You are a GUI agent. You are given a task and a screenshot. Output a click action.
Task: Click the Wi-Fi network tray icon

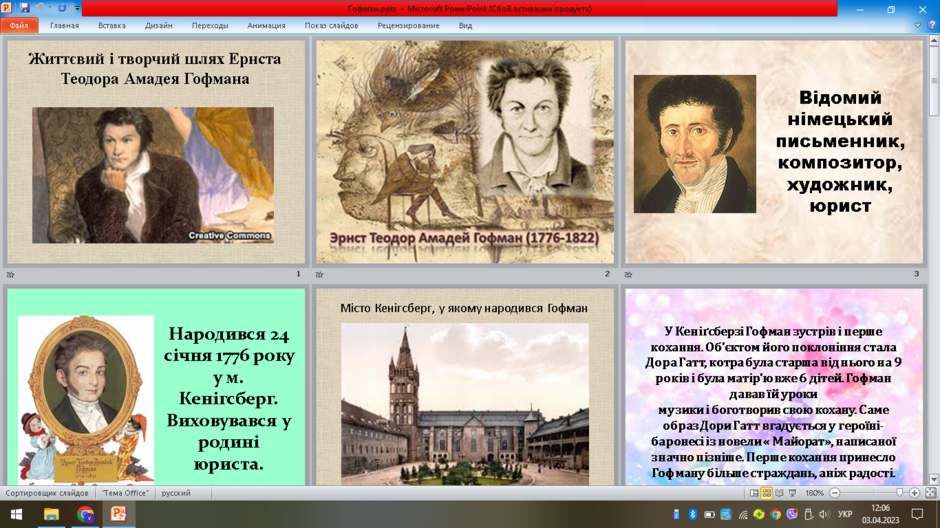[x=743, y=514]
